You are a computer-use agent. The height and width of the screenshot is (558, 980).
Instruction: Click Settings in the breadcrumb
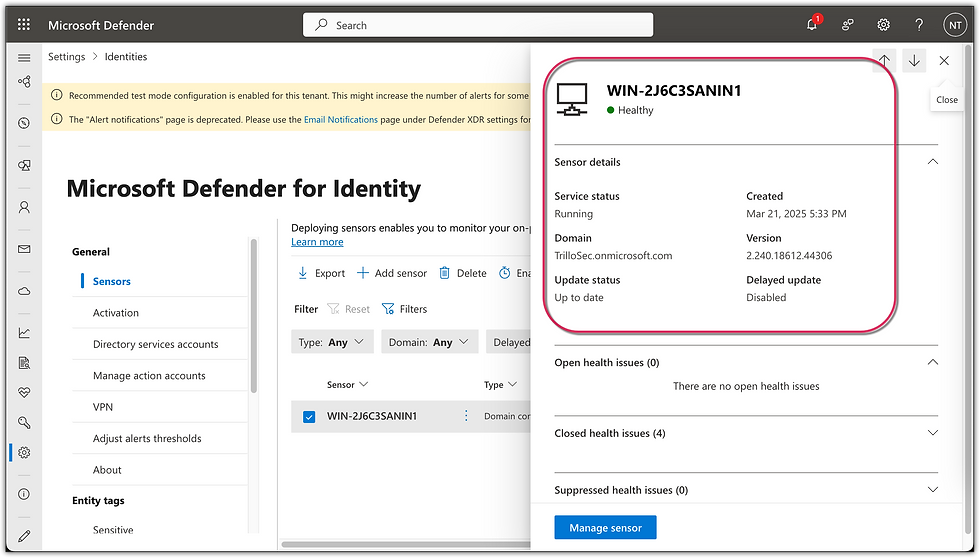pos(66,57)
